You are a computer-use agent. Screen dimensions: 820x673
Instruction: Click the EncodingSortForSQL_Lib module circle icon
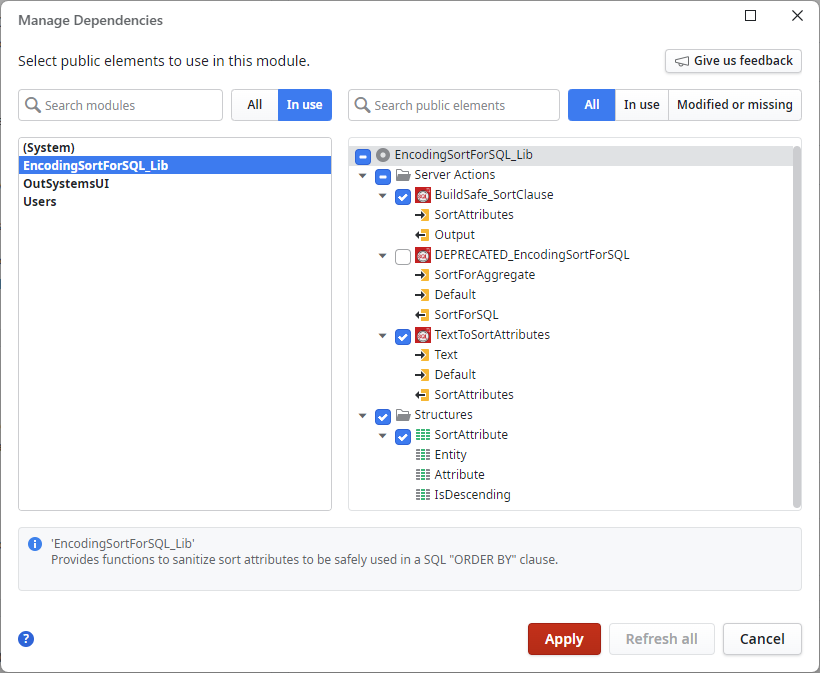383,155
